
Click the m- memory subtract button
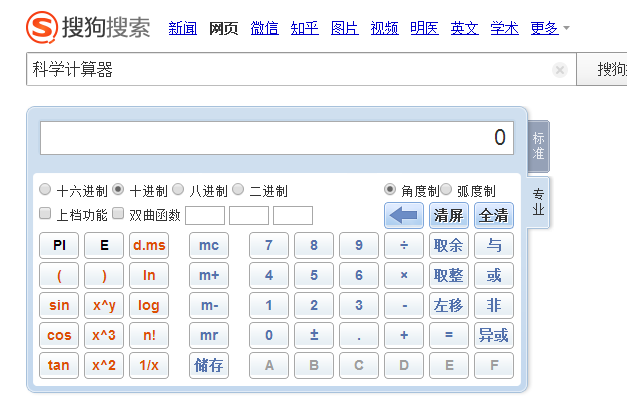[209, 305]
